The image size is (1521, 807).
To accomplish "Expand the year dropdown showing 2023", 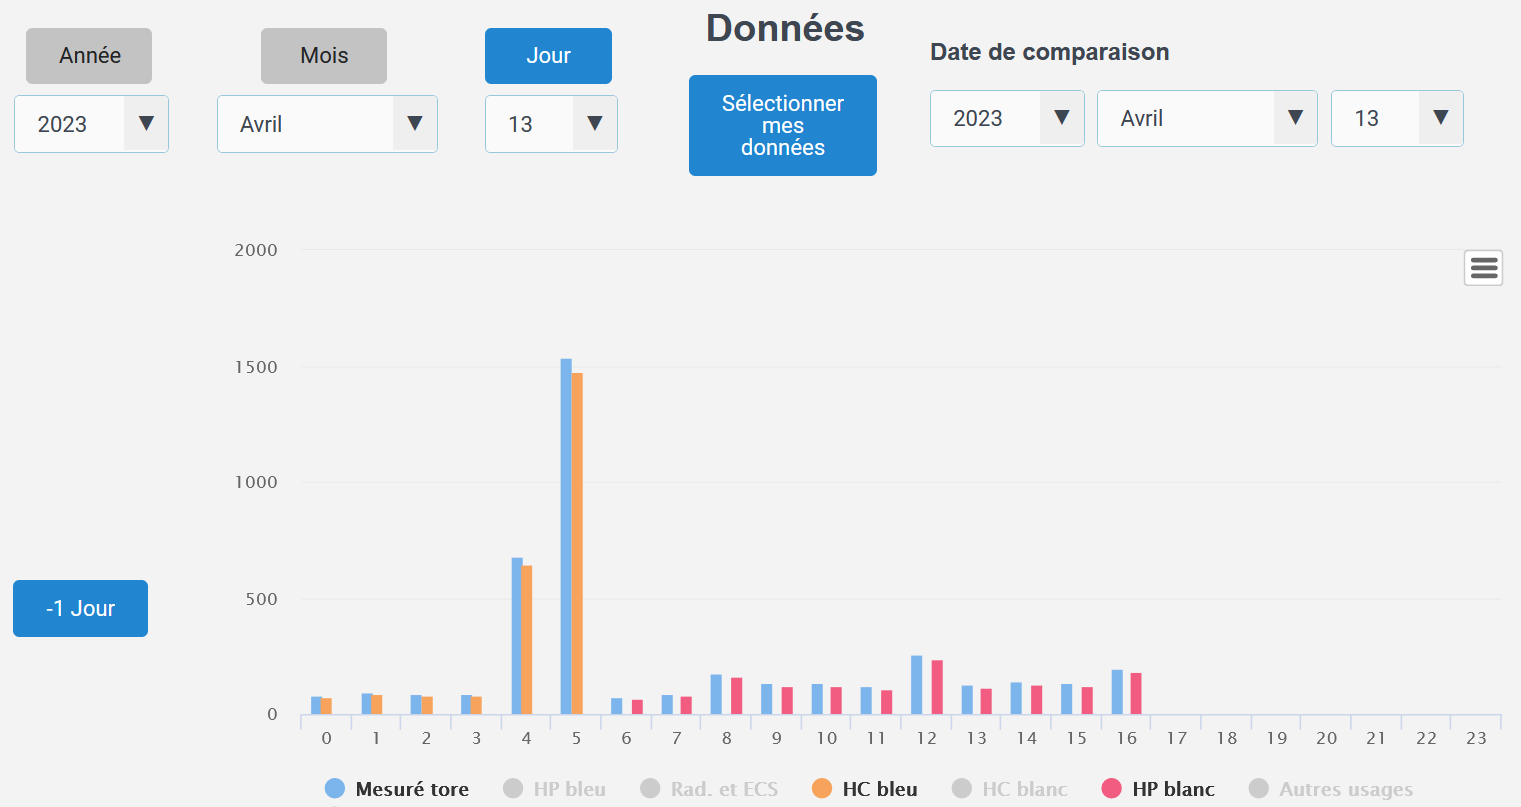I will [x=91, y=124].
